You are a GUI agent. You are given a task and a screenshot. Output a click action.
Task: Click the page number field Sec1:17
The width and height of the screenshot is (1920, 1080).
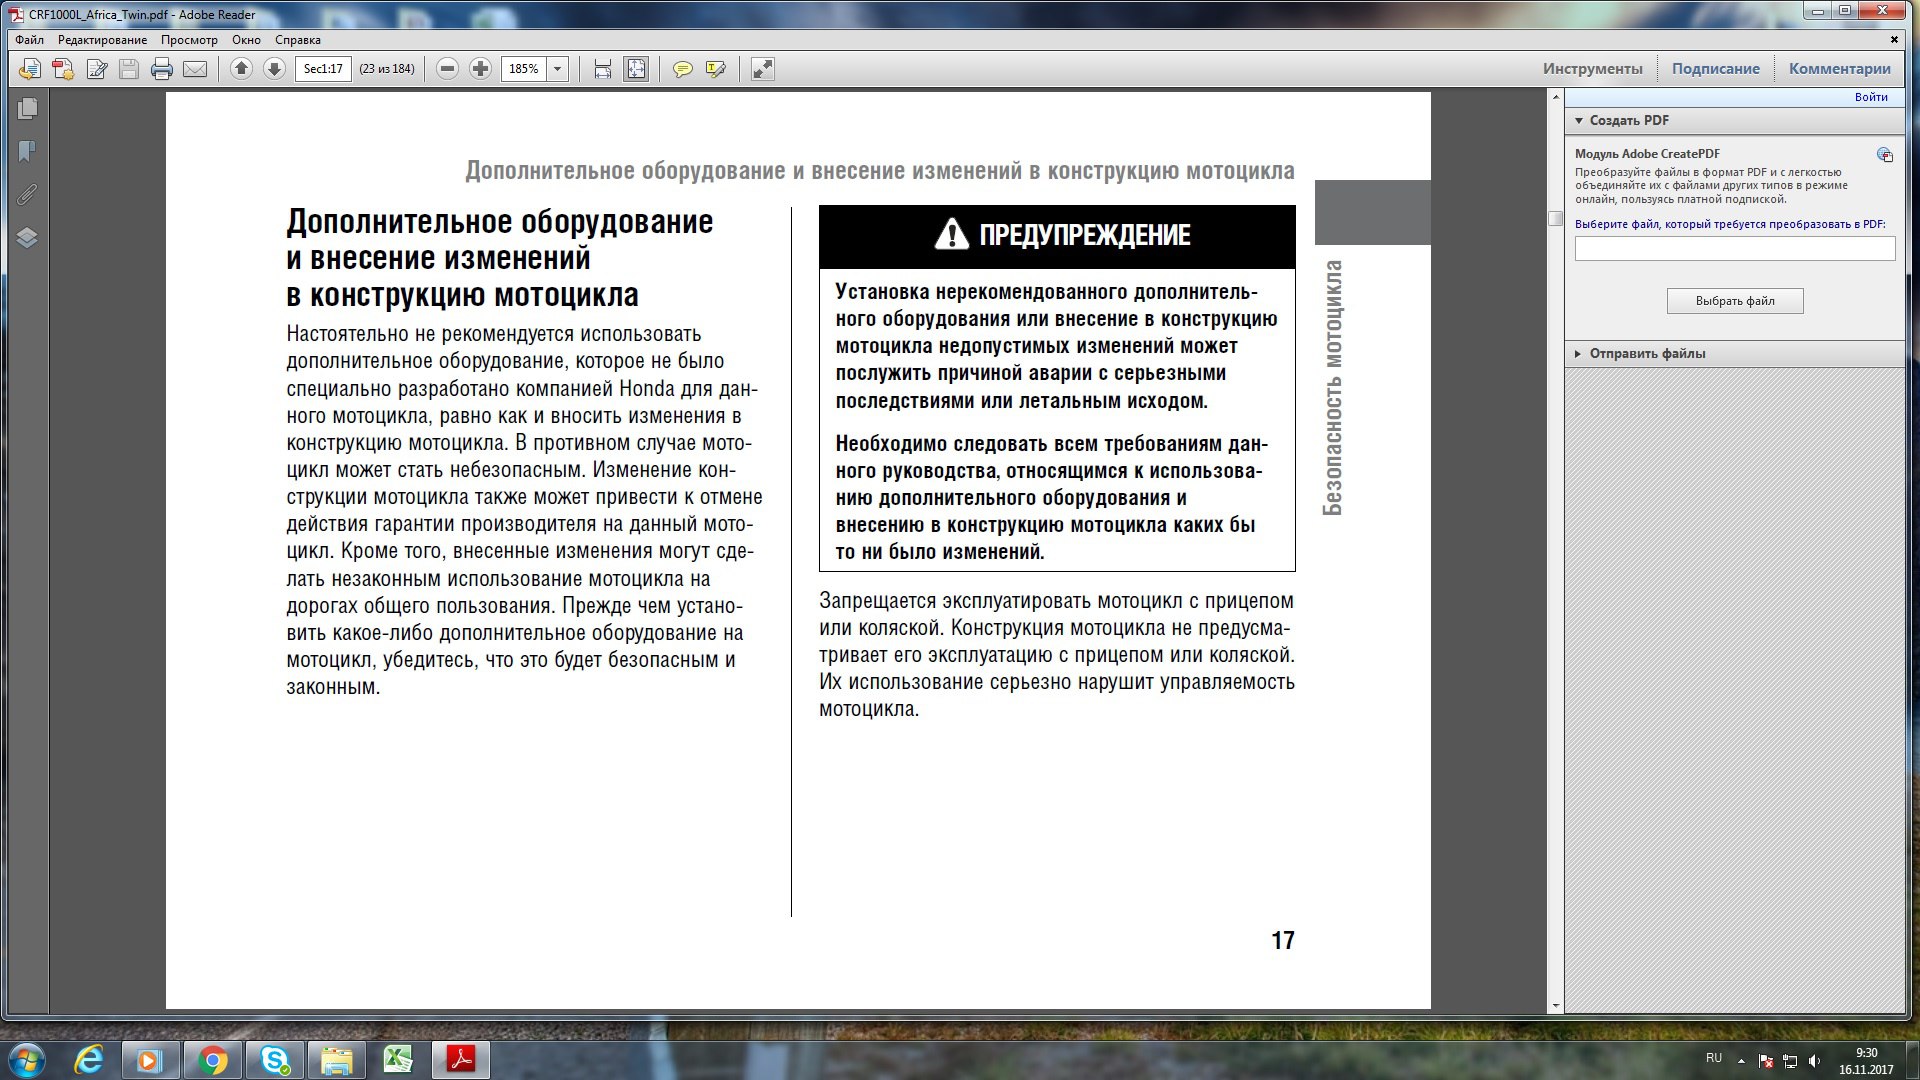323,69
